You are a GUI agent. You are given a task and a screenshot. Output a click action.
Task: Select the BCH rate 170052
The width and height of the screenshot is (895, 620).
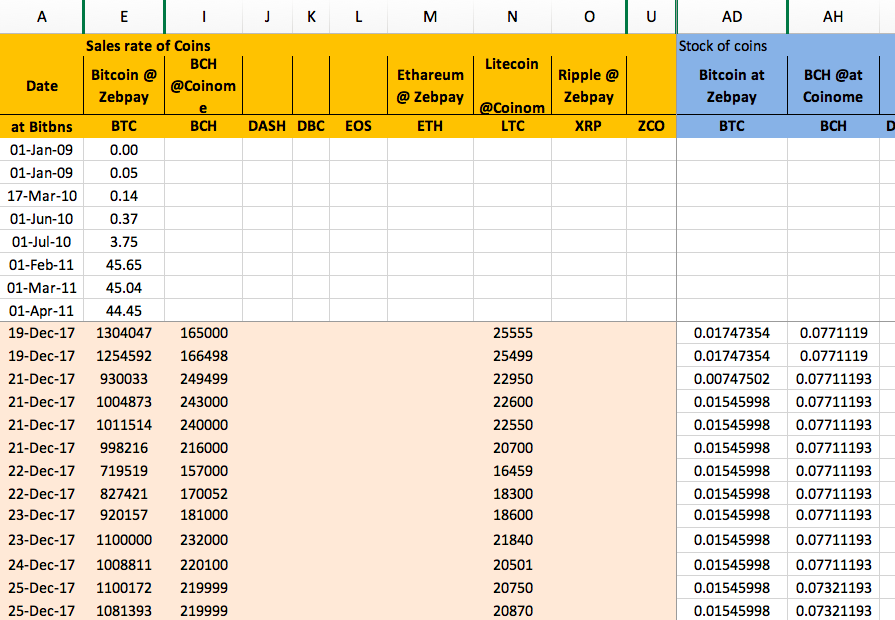point(204,493)
